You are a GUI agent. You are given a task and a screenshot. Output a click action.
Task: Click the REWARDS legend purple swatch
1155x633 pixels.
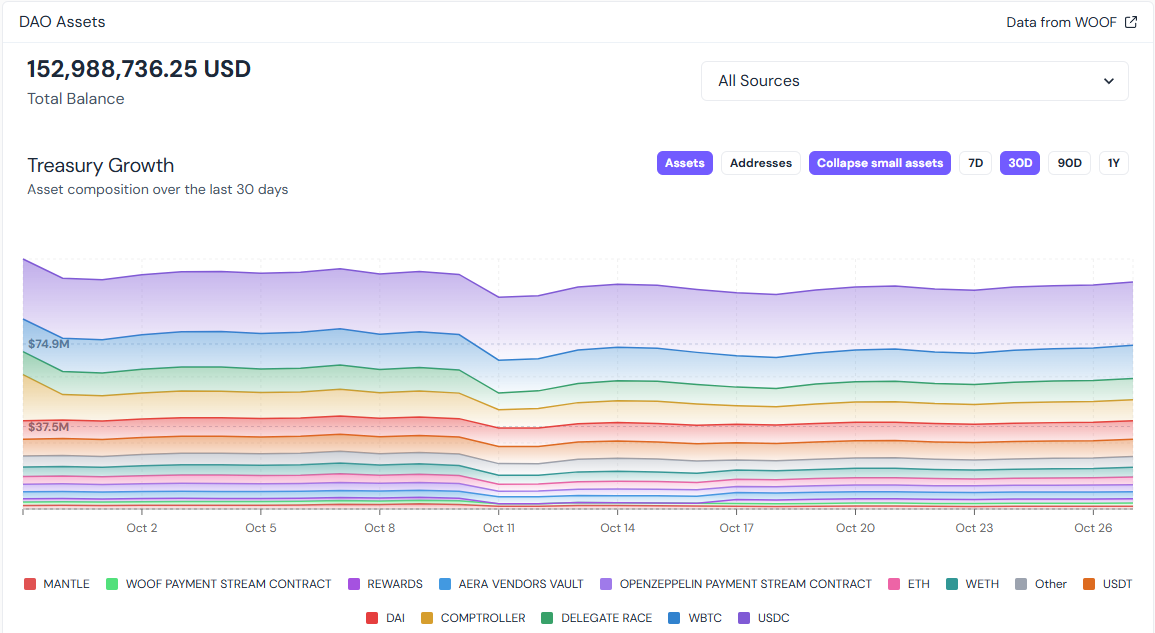tap(353, 584)
